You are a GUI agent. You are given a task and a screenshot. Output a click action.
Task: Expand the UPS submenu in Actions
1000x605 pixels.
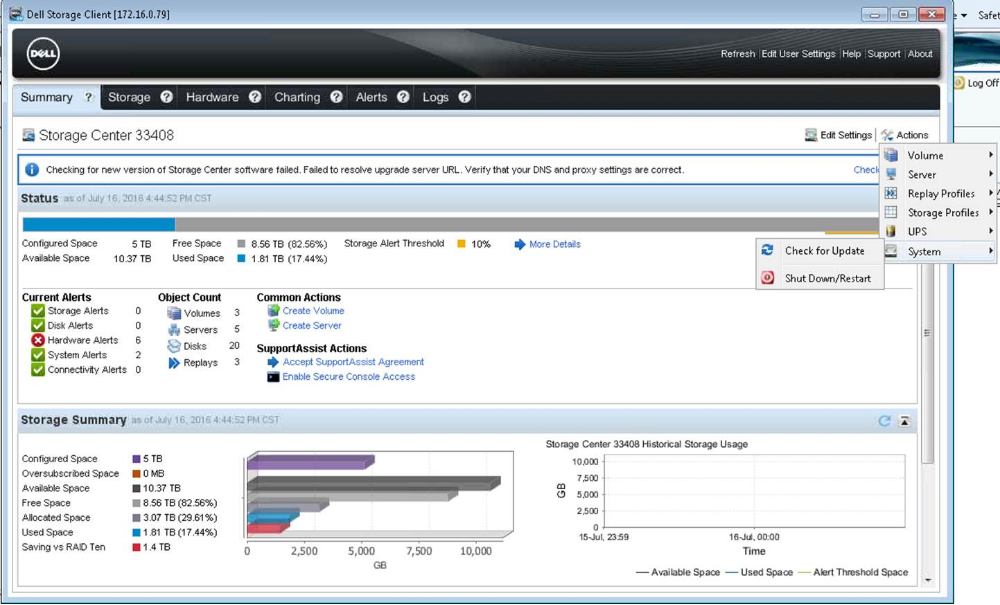click(x=939, y=231)
